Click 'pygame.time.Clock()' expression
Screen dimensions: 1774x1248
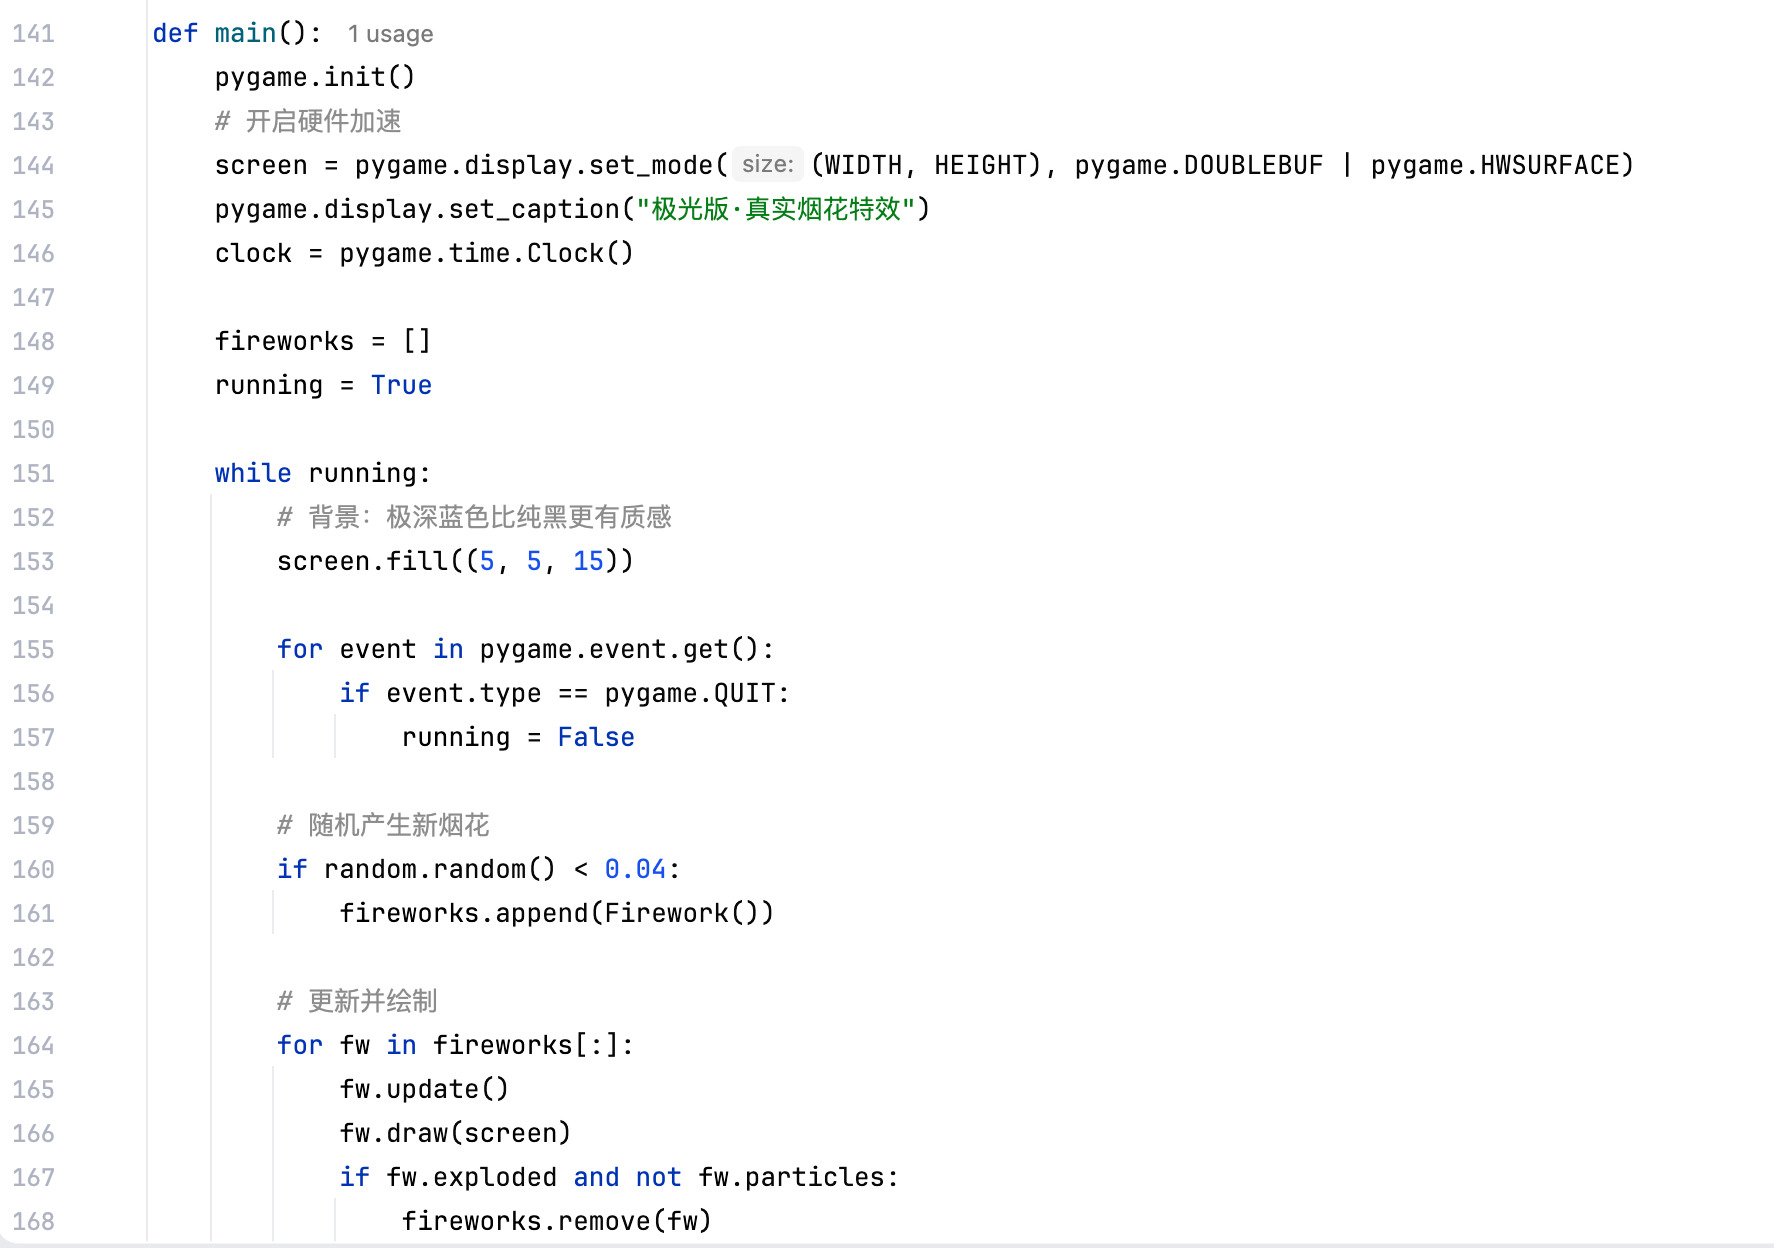tap(487, 254)
